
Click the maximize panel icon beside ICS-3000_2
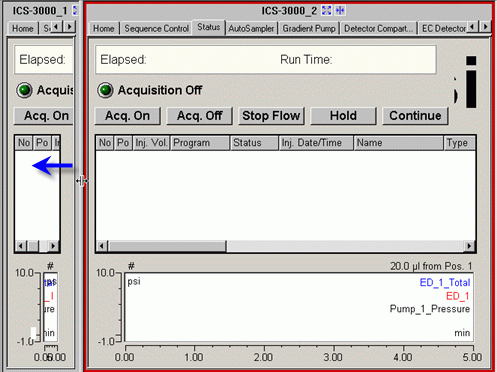pos(326,11)
